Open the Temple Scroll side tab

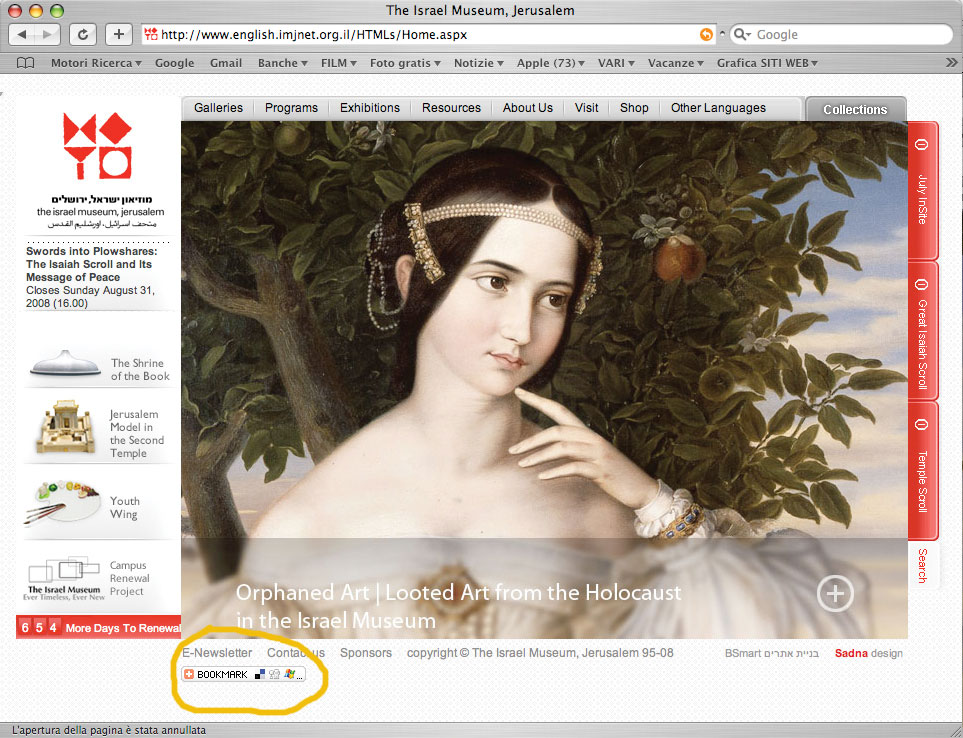point(922,471)
